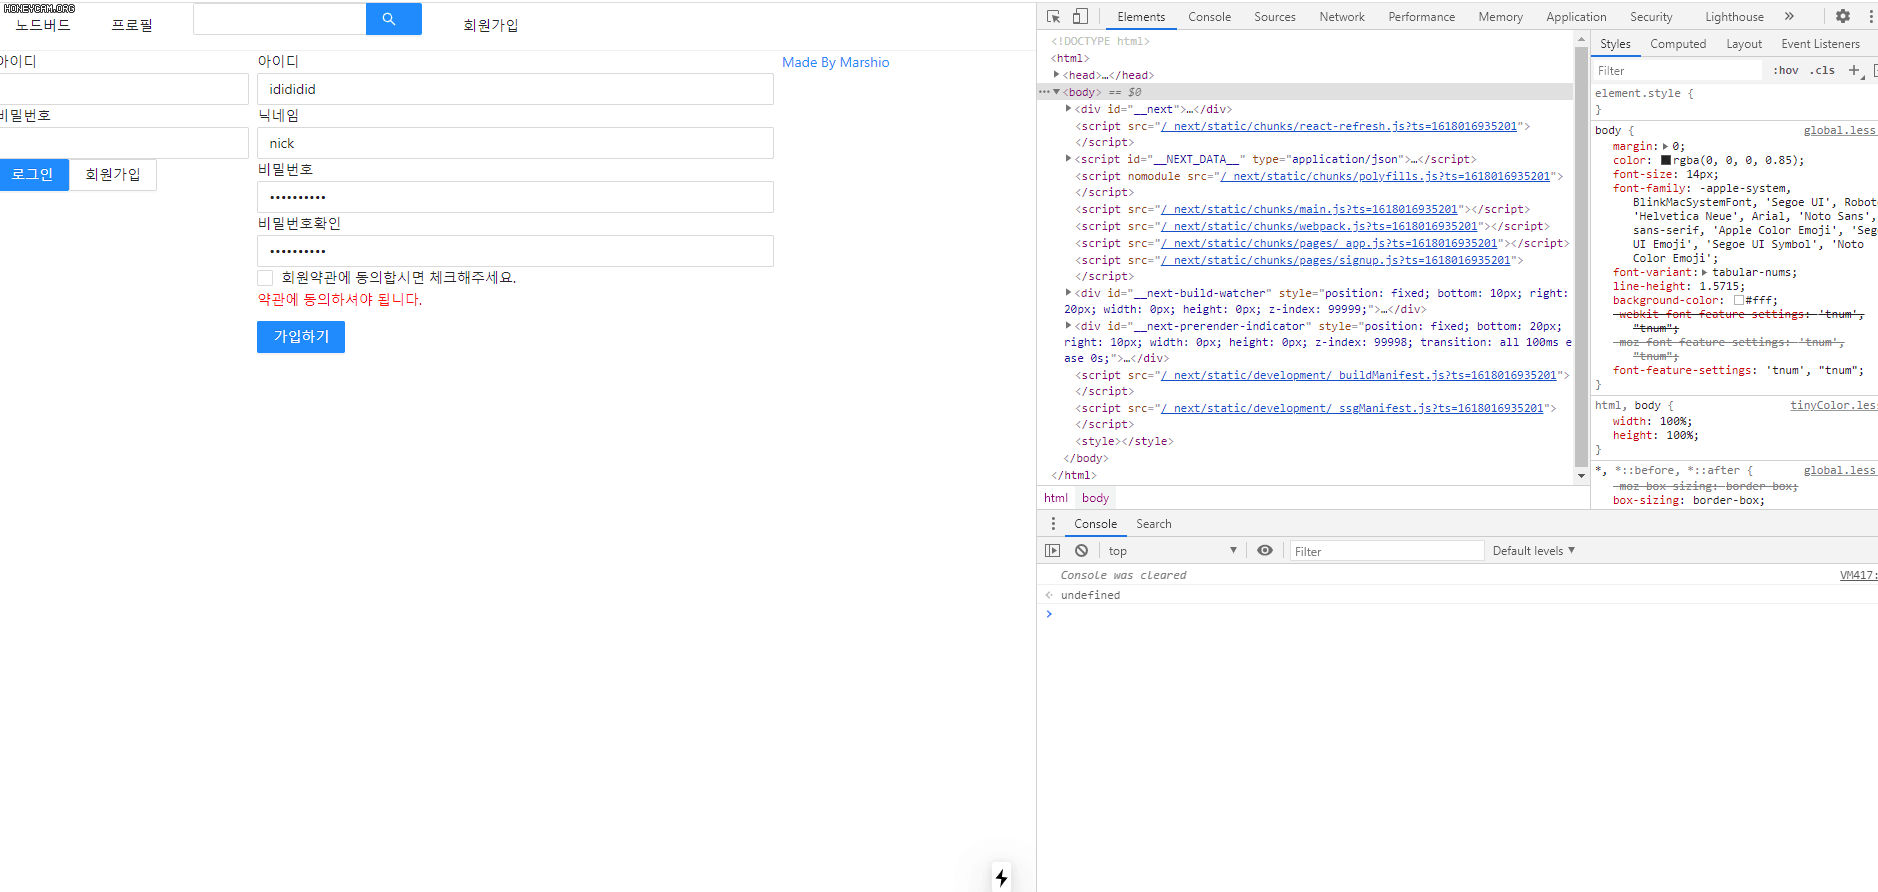1878x892 pixels.
Task: Open the signup.js script source link
Action: click(1335, 260)
